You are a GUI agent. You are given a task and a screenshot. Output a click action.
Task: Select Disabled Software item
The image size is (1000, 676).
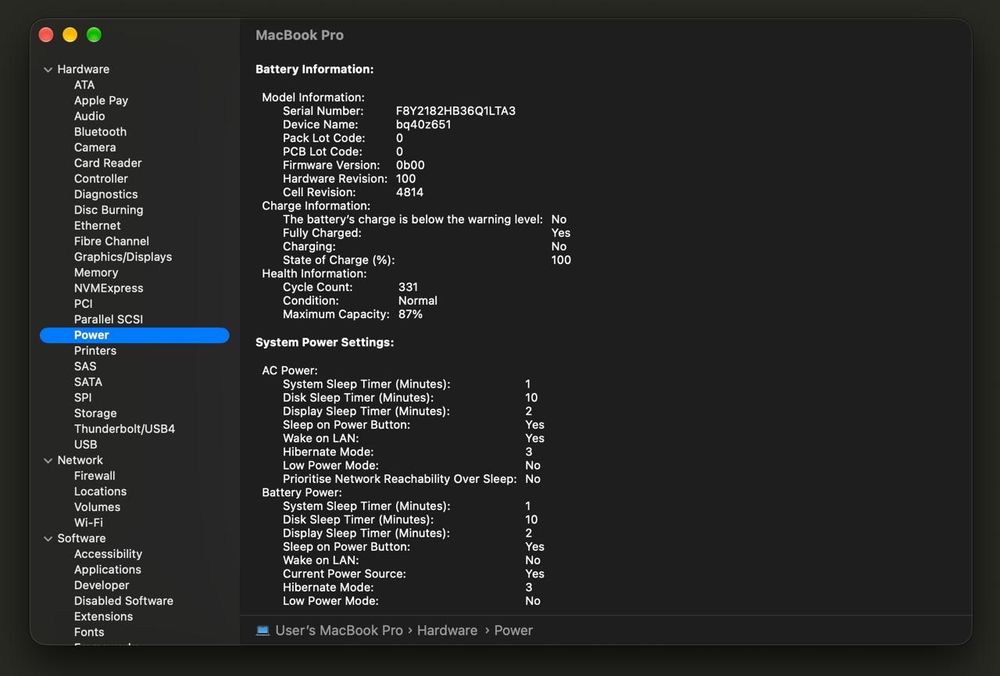click(124, 601)
